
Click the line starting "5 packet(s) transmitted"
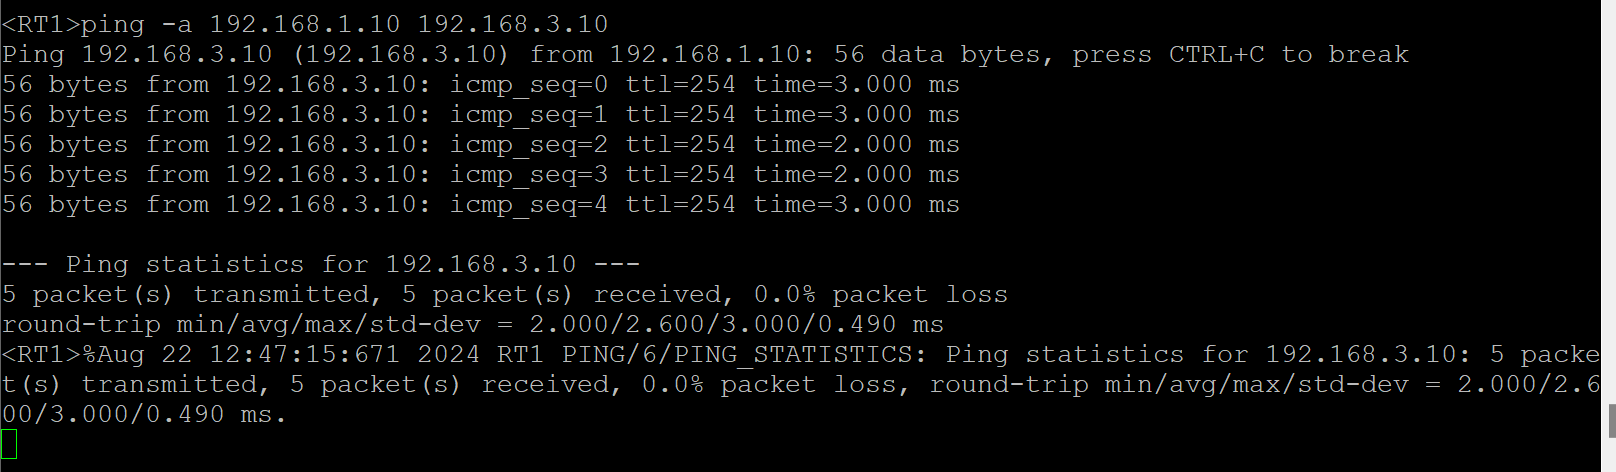(504, 294)
